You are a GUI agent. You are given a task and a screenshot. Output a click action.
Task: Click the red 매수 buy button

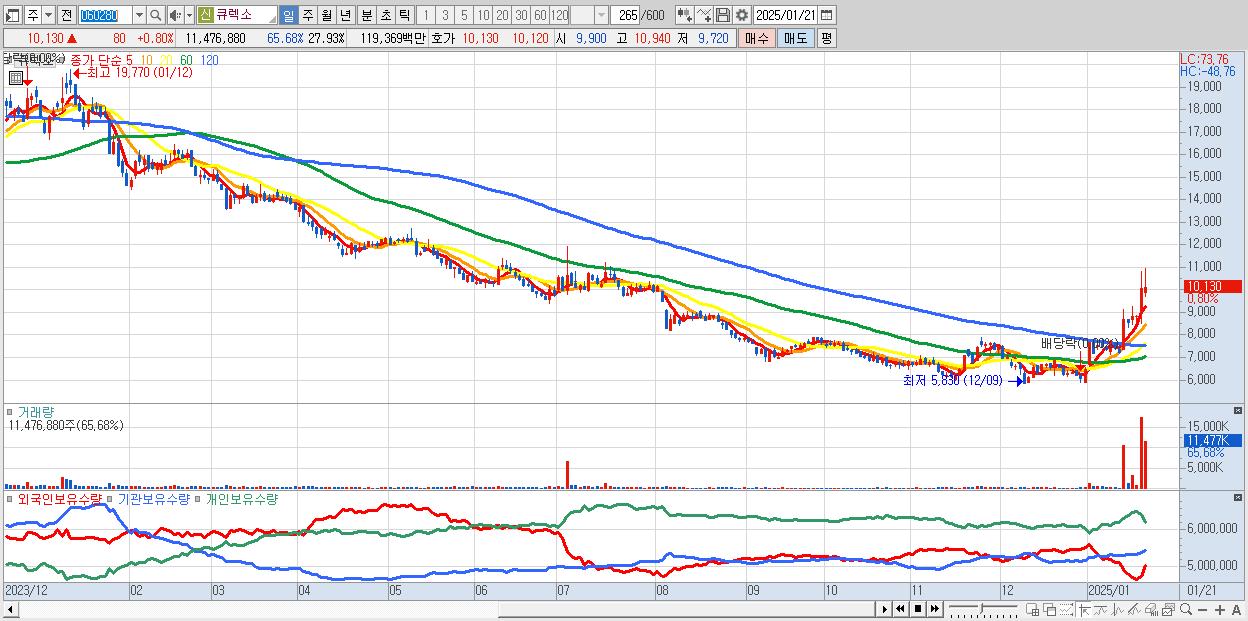[x=756, y=38]
